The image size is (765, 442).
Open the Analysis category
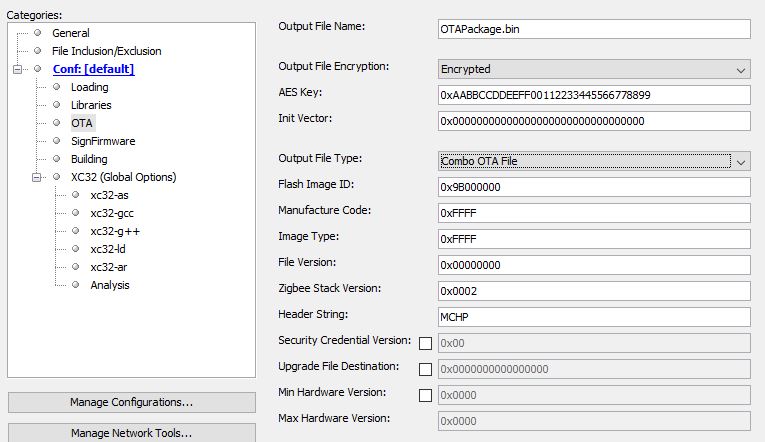109,285
